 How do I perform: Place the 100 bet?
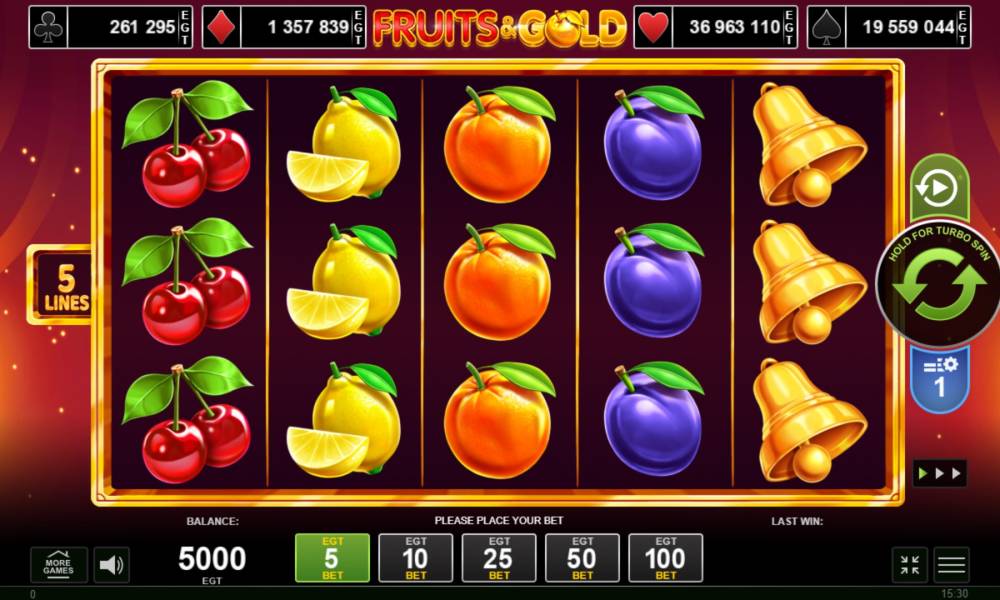[666, 558]
